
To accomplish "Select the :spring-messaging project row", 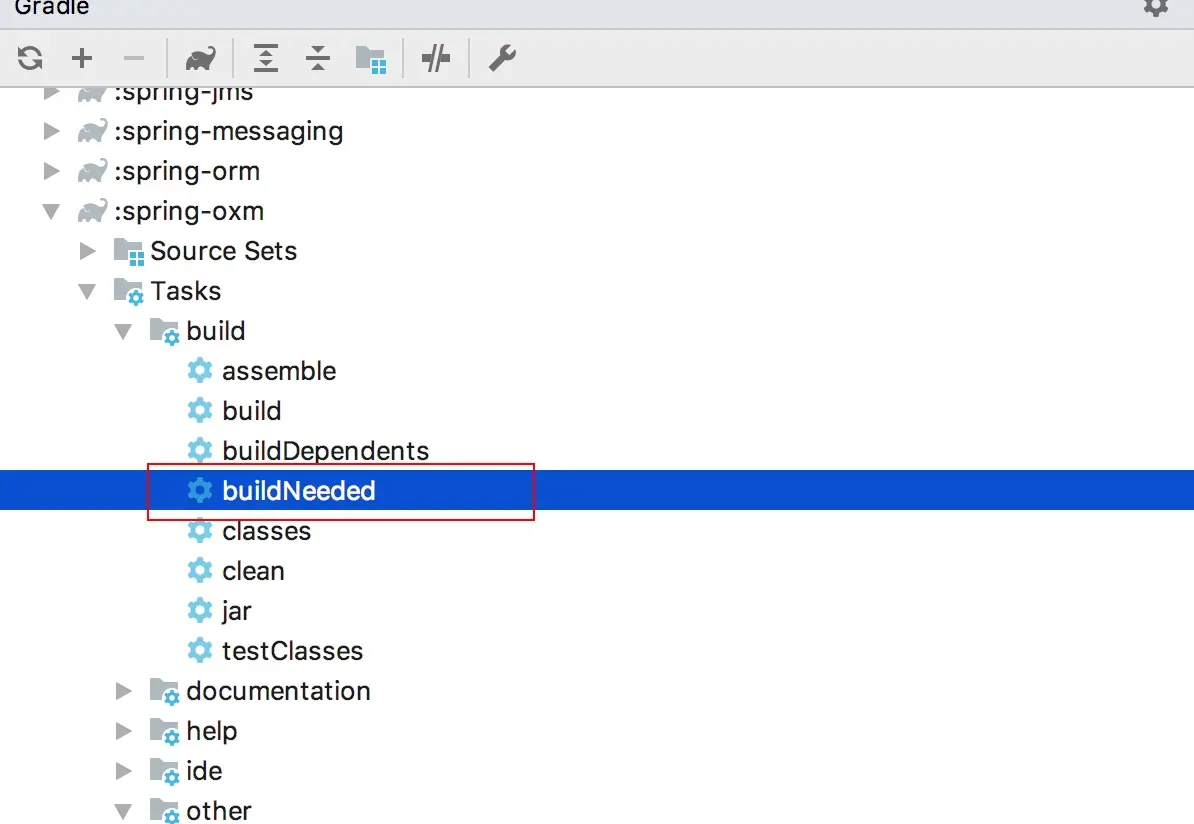I will (597, 131).
